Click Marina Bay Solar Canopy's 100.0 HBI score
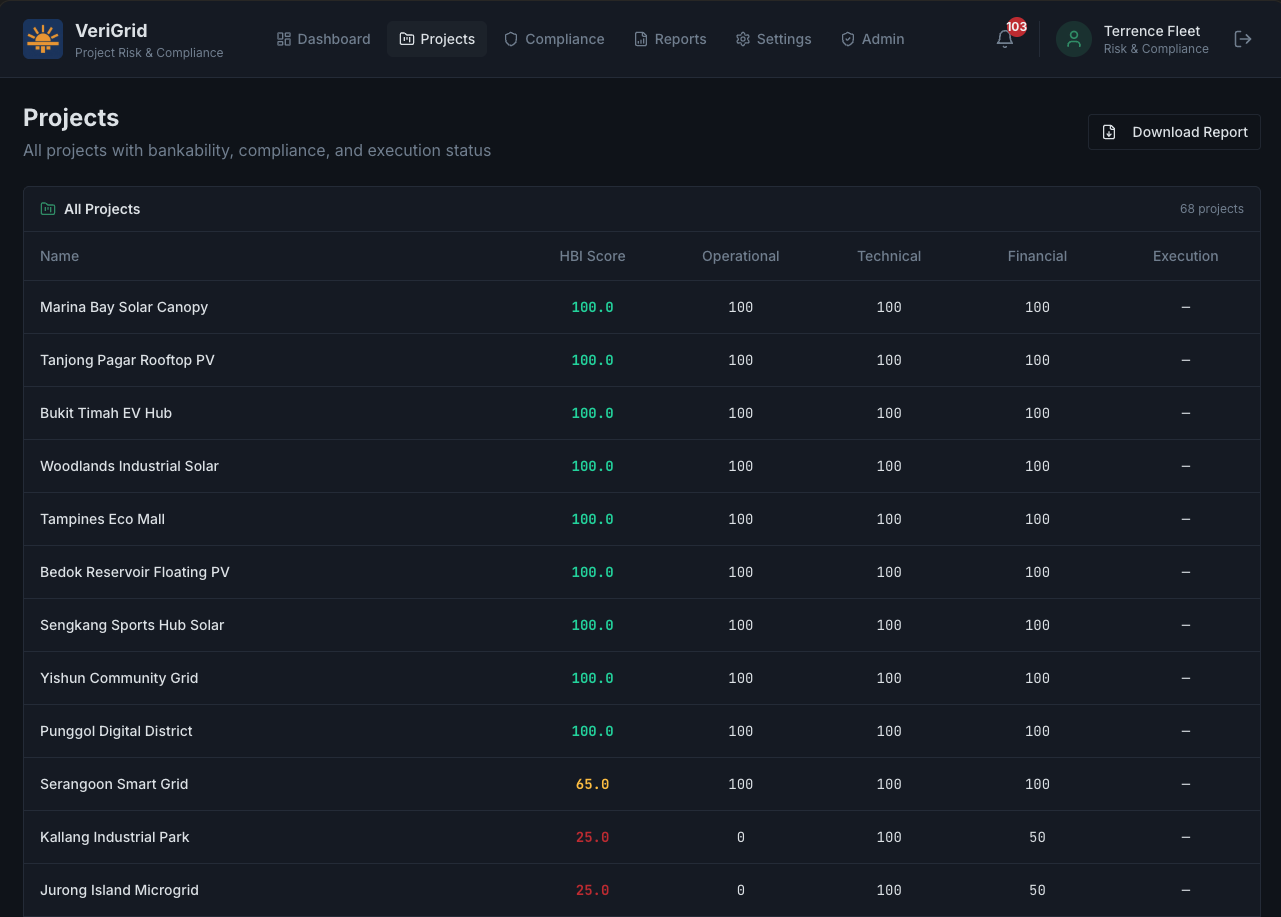This screenshot has width=1281, height=917. tap(592, 307)
